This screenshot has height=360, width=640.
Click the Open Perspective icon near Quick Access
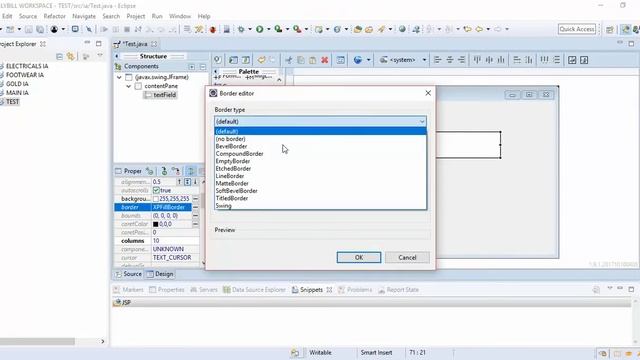(x=610, y=29)
